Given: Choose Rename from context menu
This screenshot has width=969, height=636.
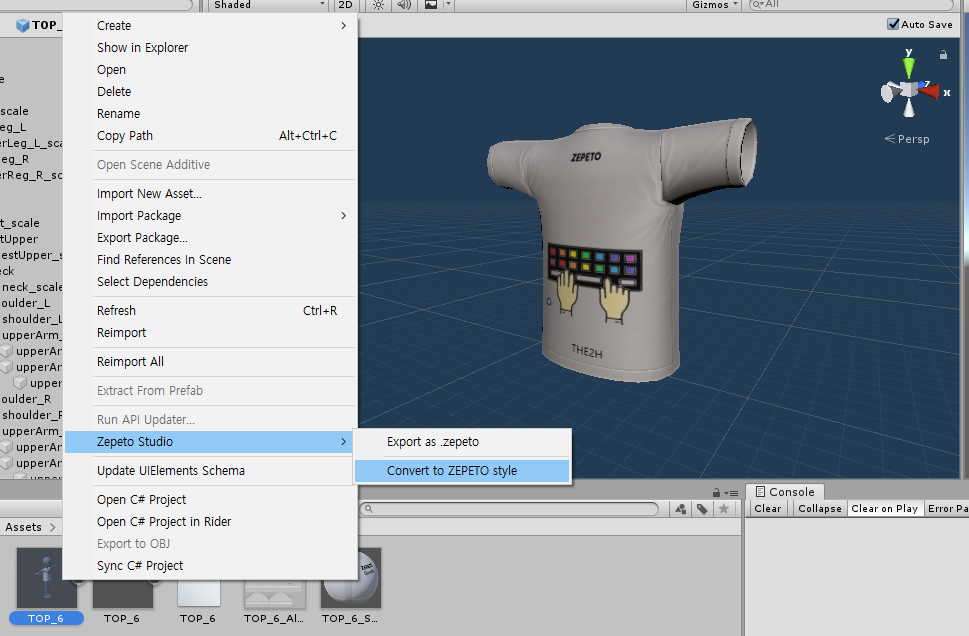Looking at the screenshot, I should [x=210, y=114].
